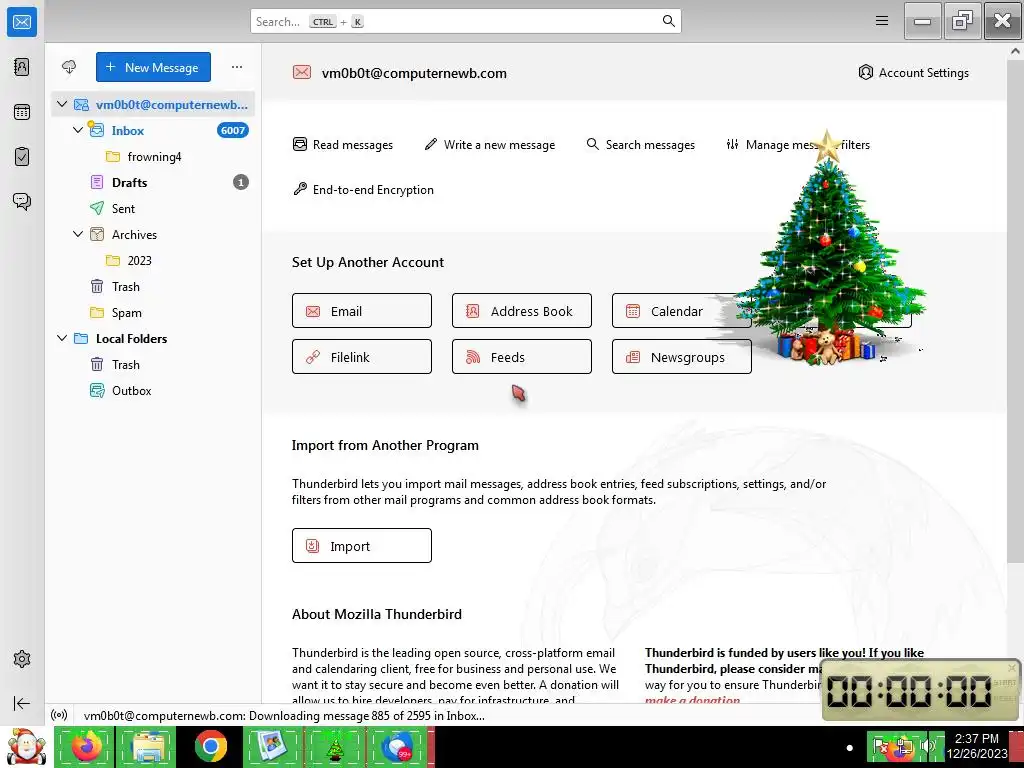Click Write a new message
This screenshot has width=1024, height=768.
point(490,144)
